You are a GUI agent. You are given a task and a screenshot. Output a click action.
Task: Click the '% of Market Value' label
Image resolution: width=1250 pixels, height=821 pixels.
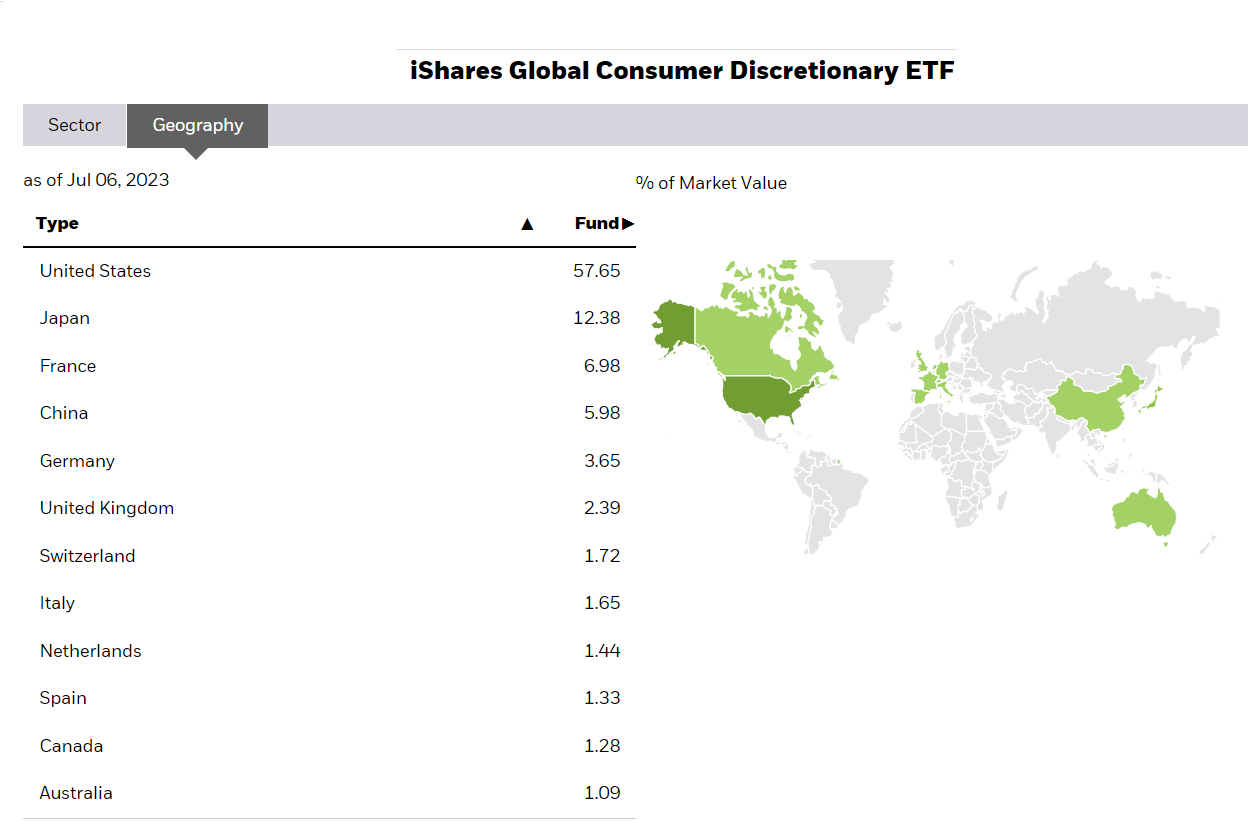click(x=711, y=183)
